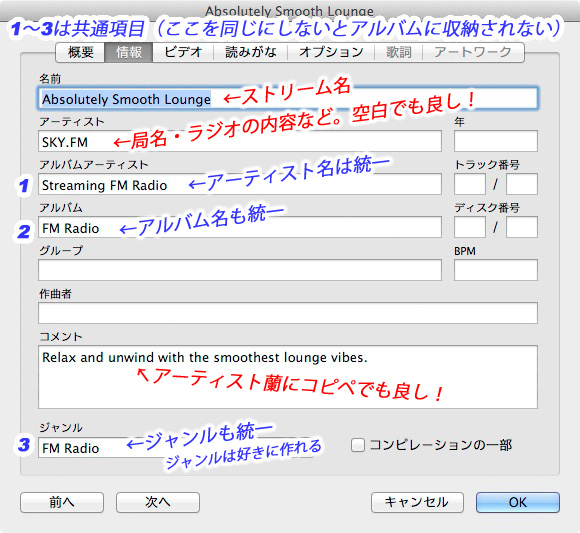
Task: Click the 年 input field
Action: pyautogui.click(x=496, y=141)
